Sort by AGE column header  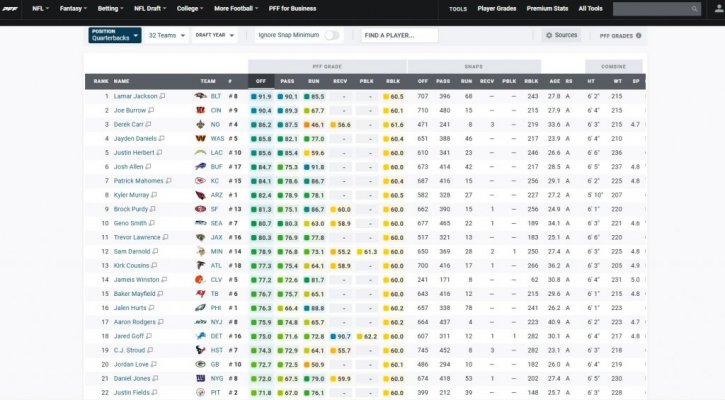coord(555,81)
